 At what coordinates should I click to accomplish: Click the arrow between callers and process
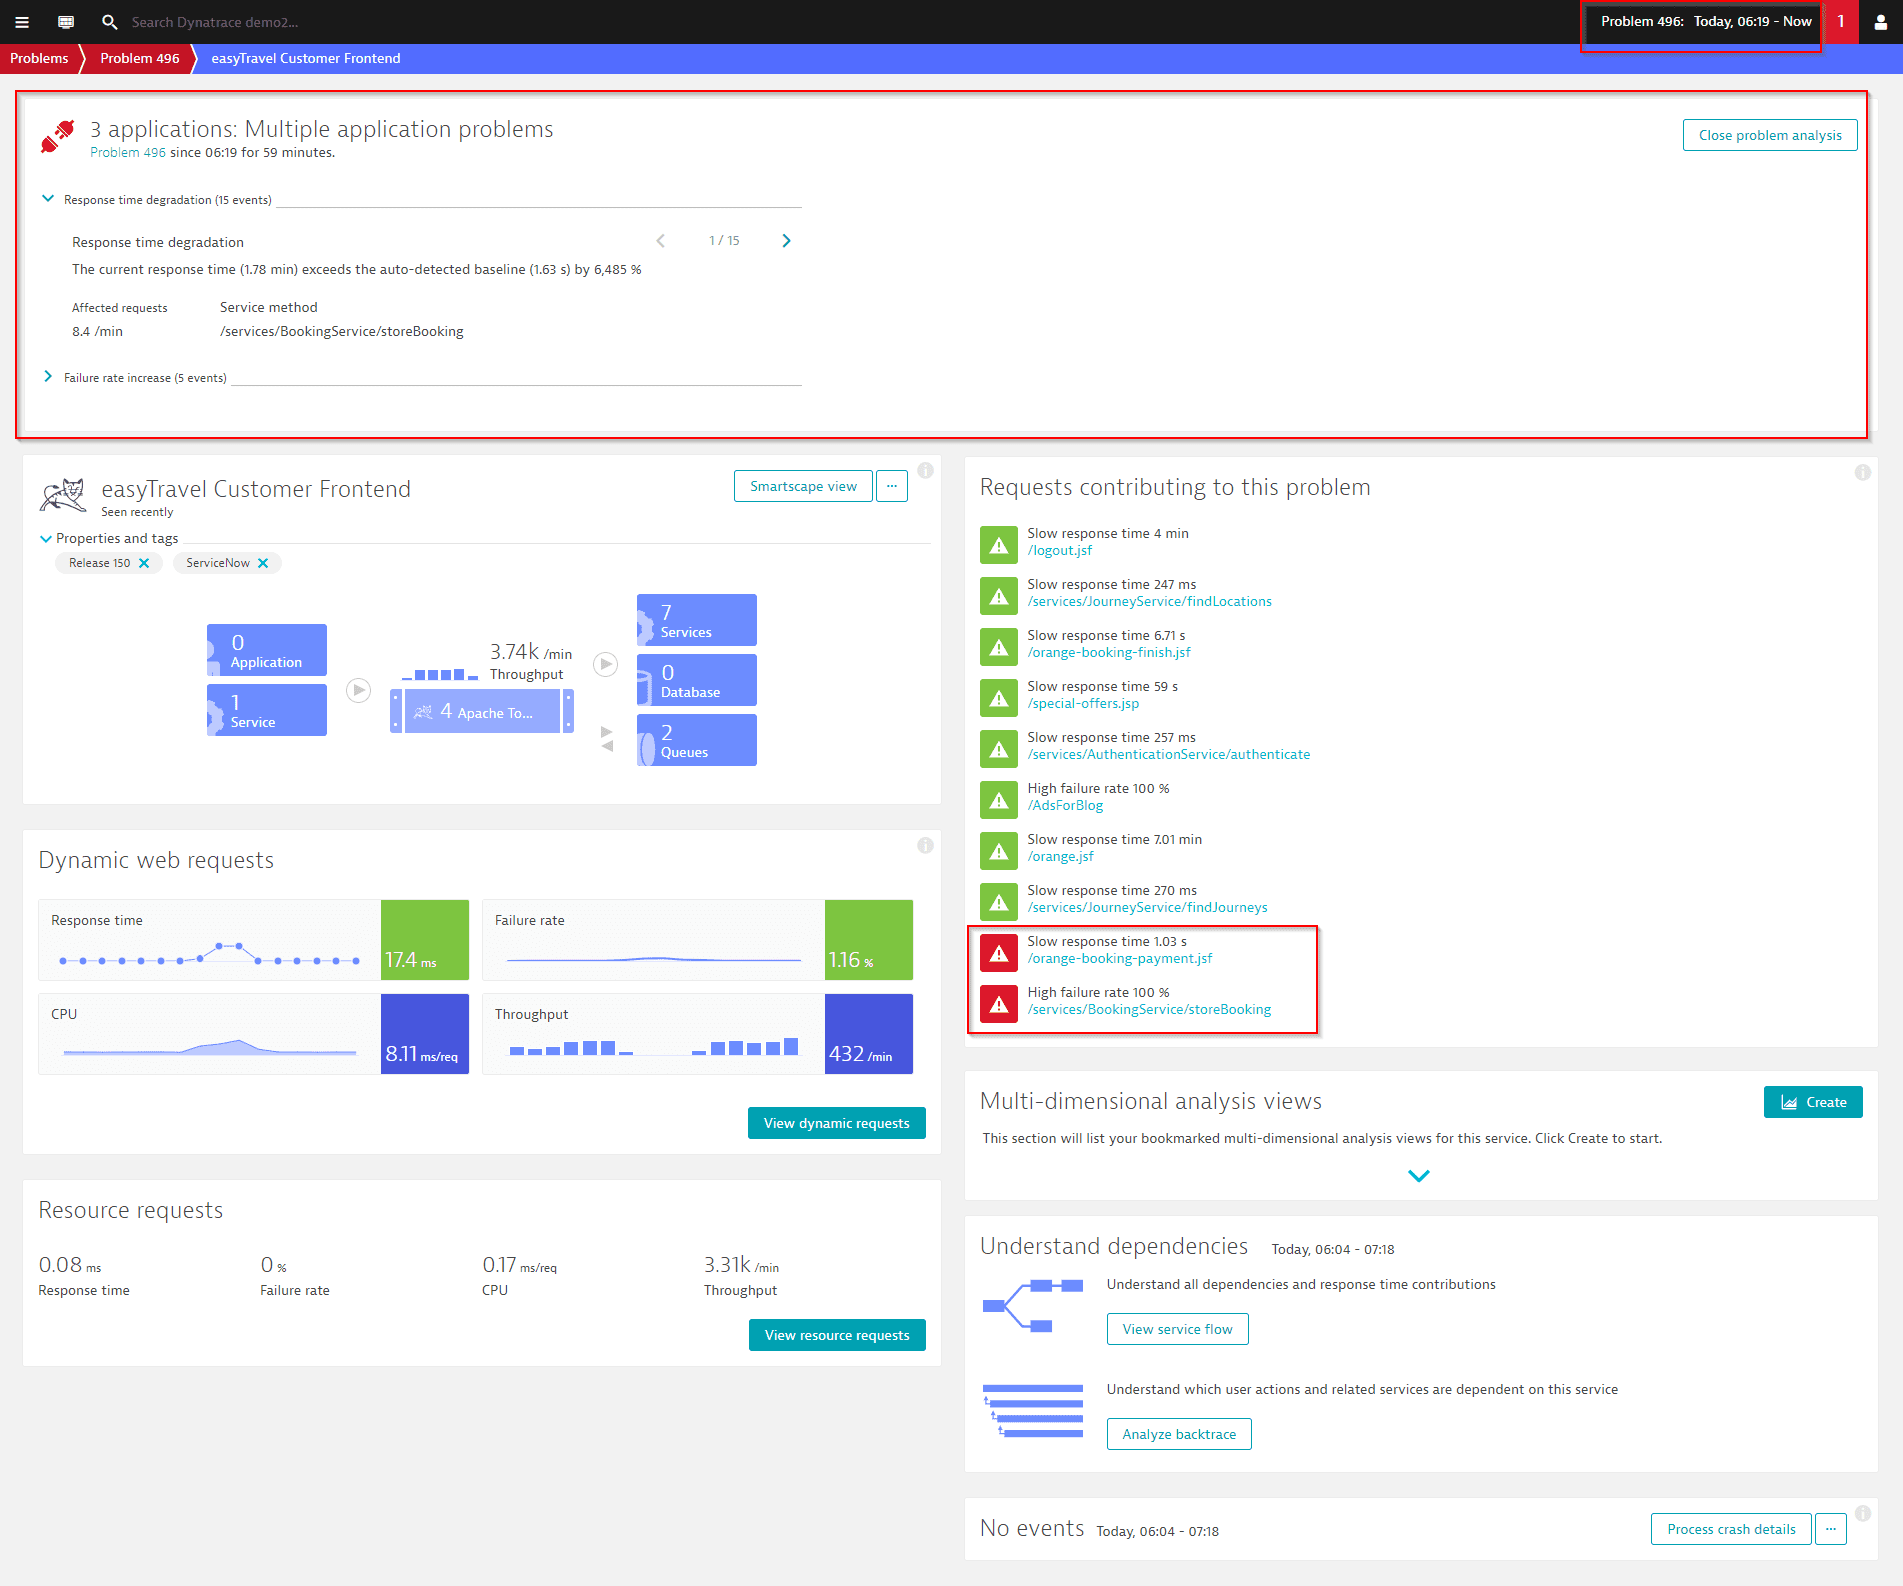359,690
